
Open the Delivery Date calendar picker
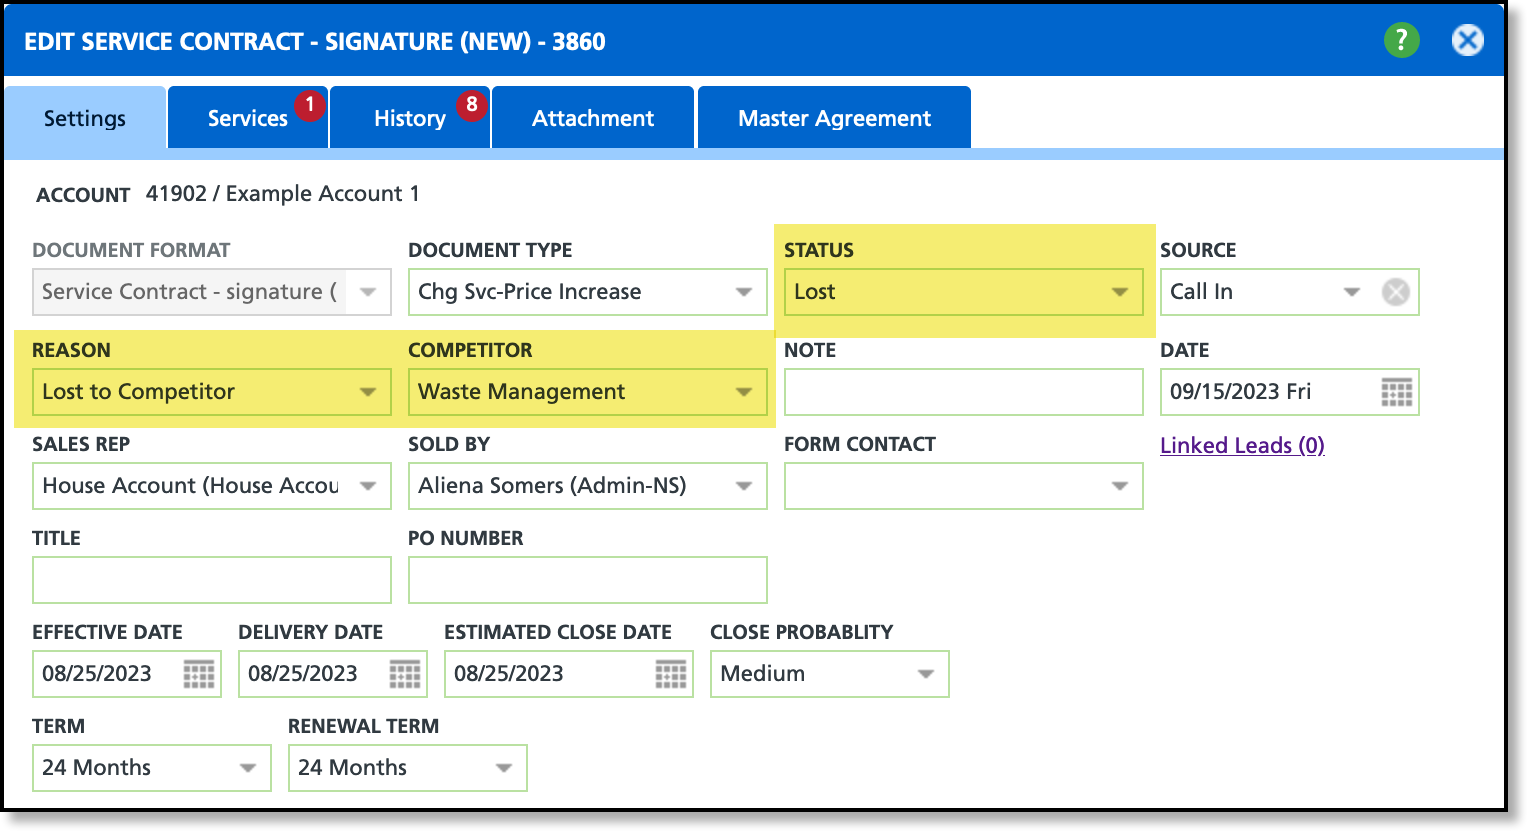point(405,674)
